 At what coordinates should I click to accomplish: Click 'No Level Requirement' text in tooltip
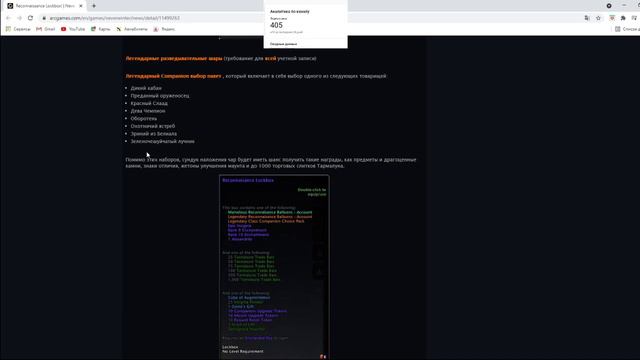(x=243, y=351)
